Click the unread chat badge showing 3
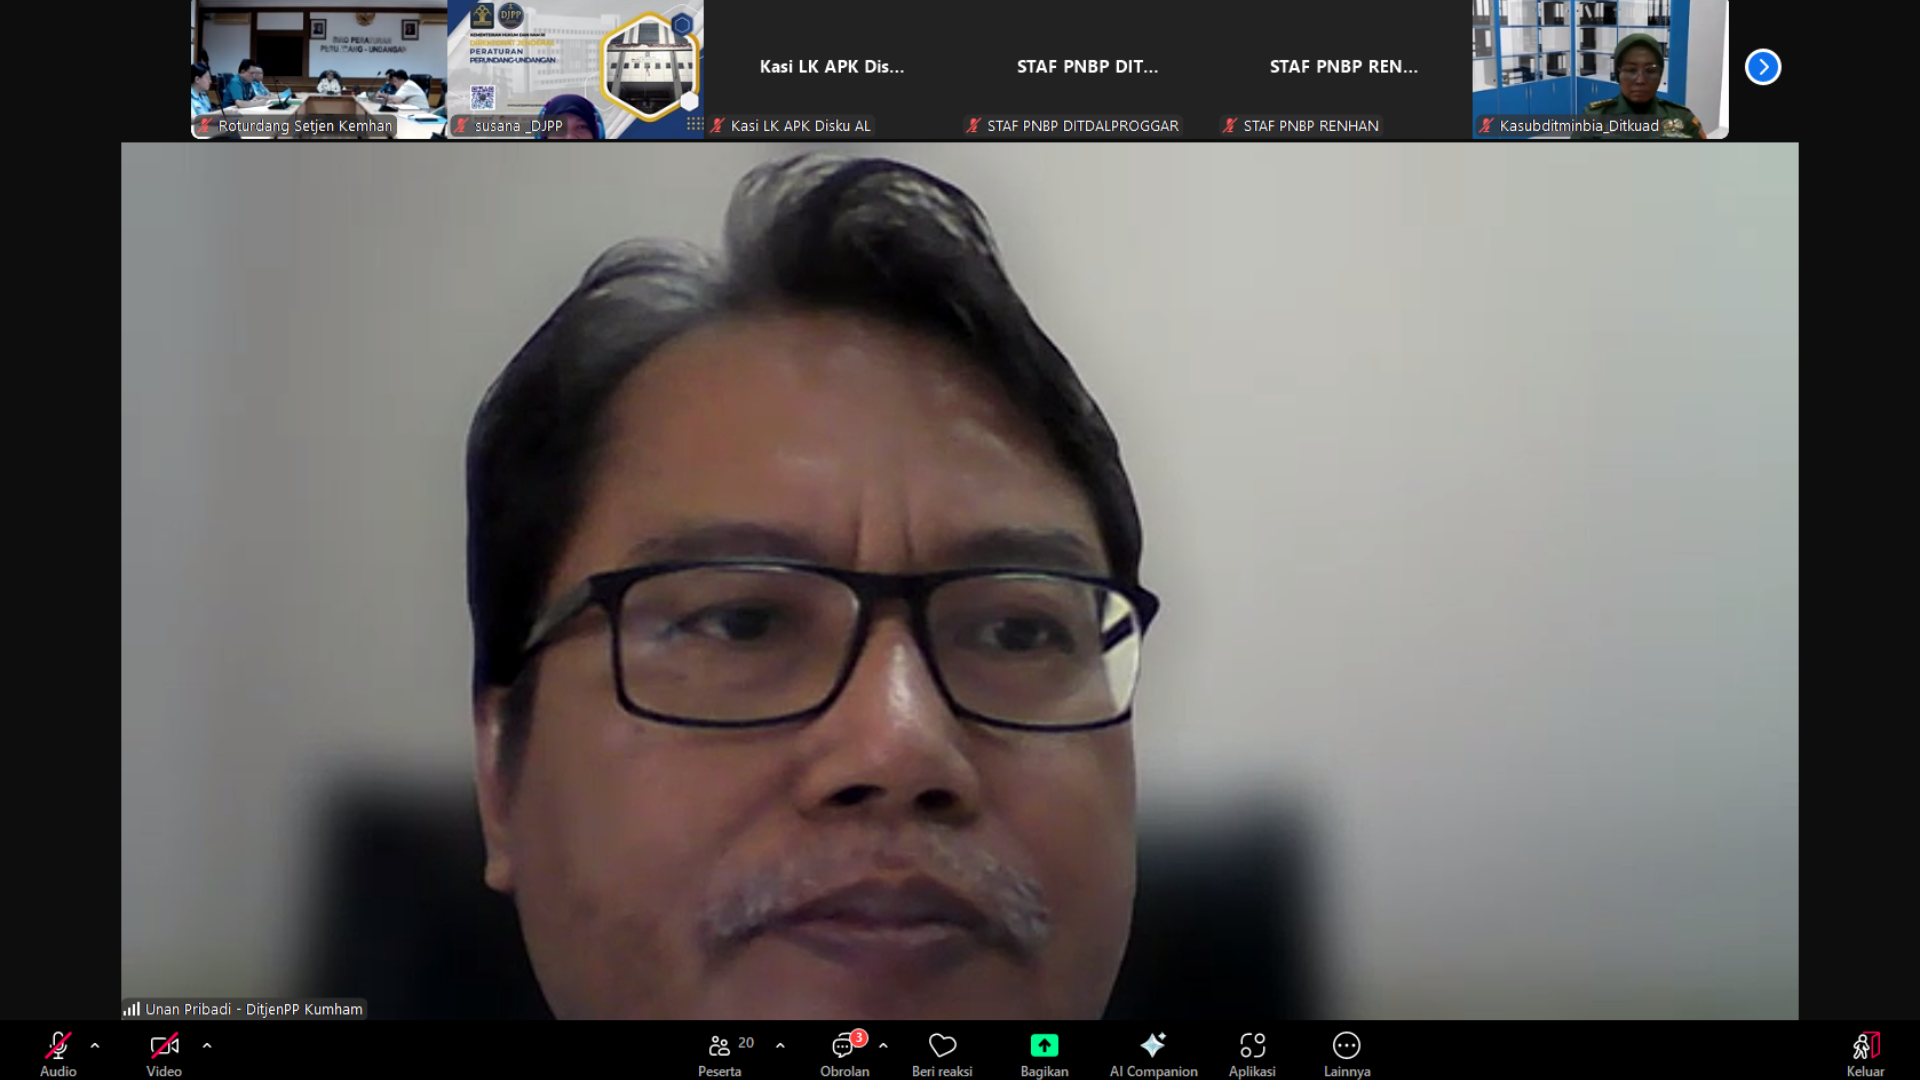 [859, 1038]
